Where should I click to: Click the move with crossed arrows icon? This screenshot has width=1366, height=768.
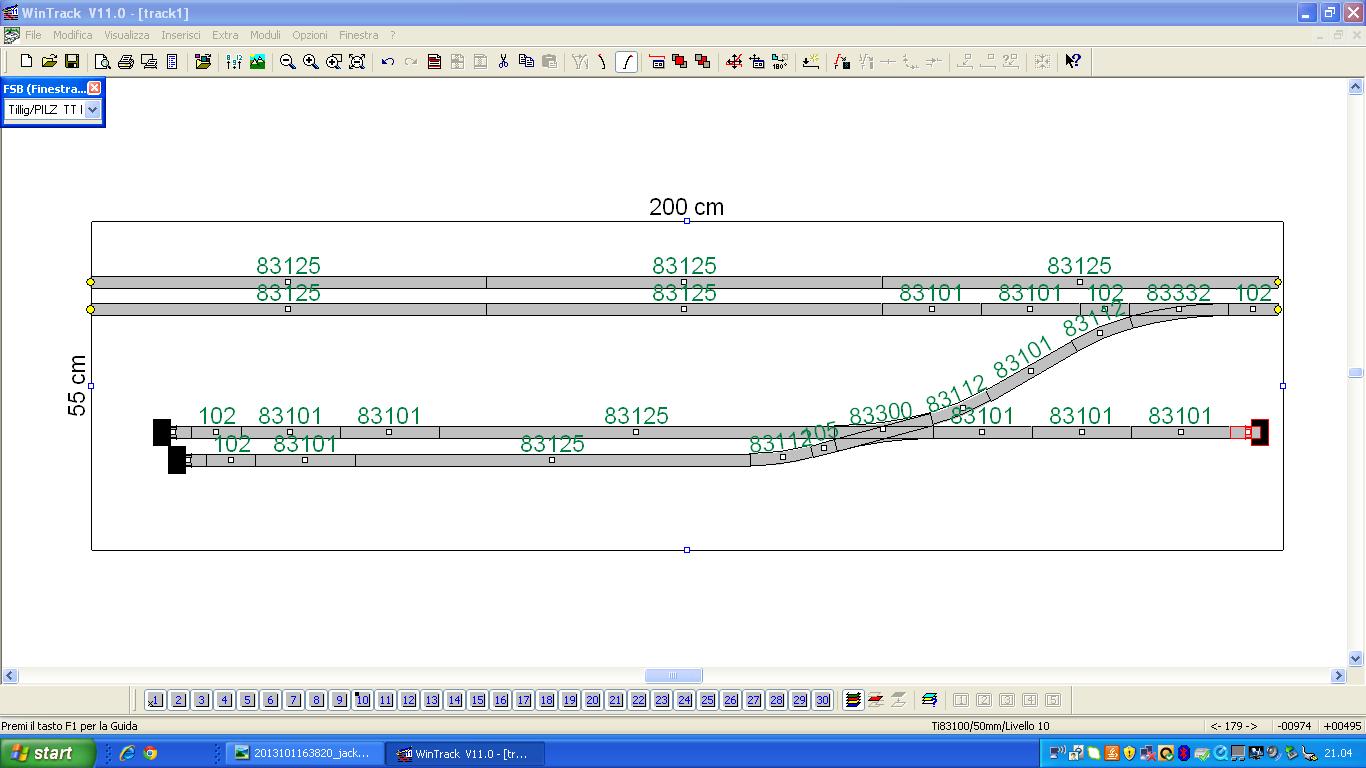734,61
